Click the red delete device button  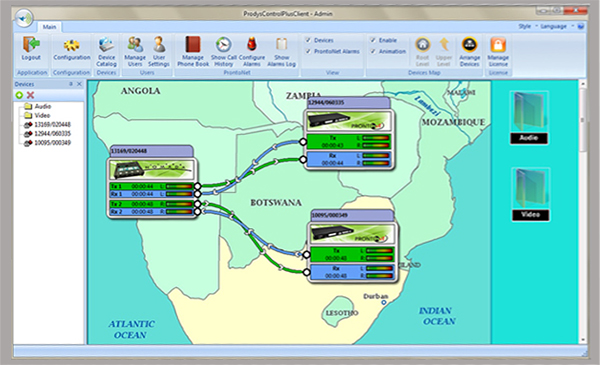[x=31, y=95]
